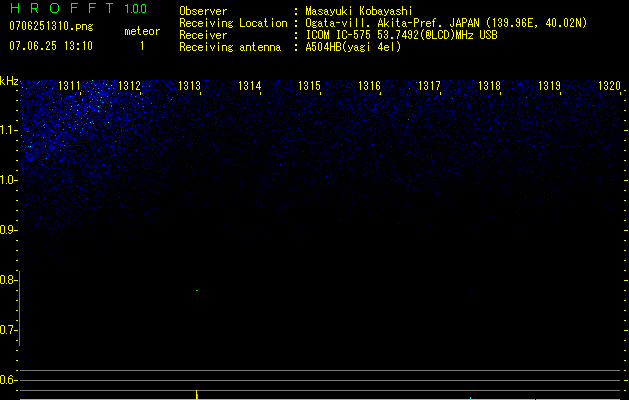Click the Observer field label
Viewport: 629px width, 400px height.
[203, 11]
